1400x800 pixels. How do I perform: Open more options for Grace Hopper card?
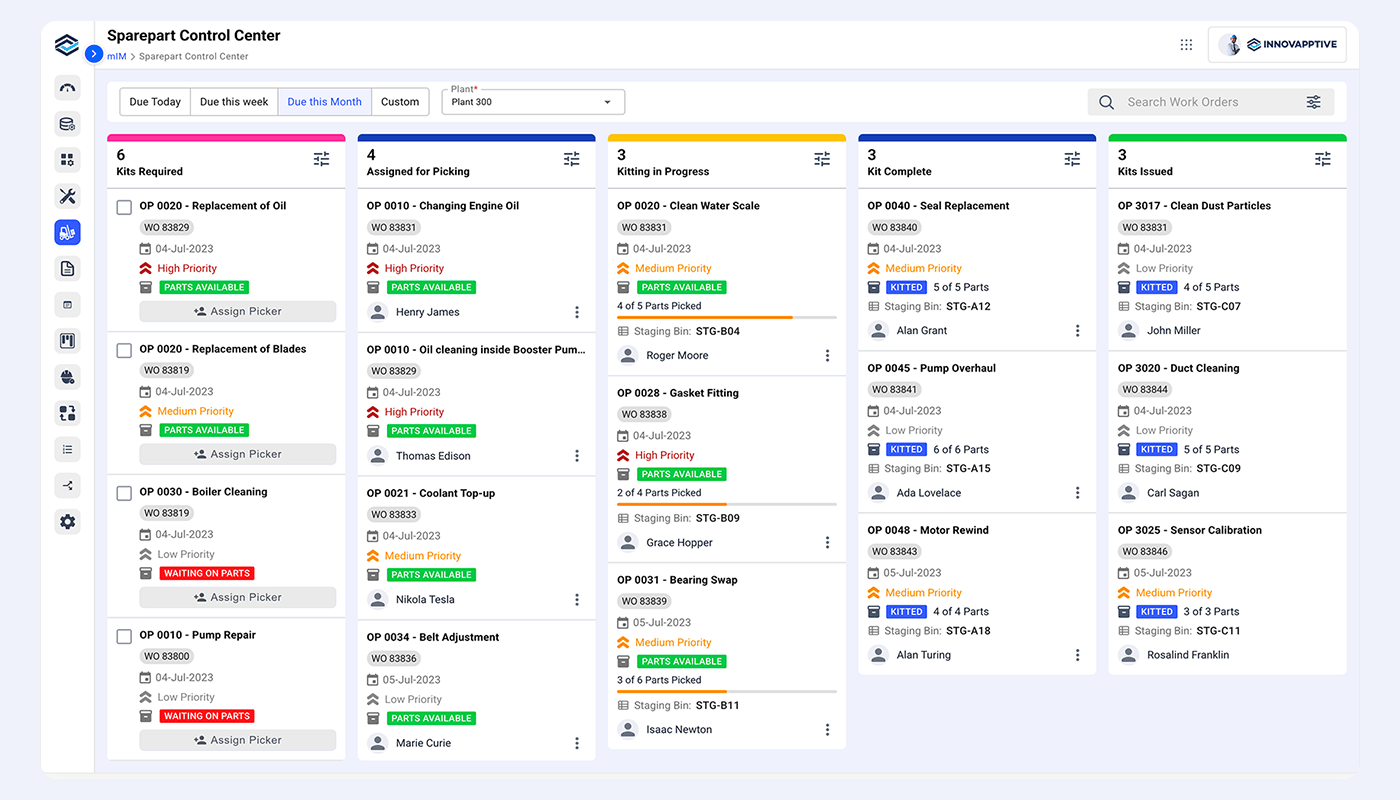[x=827, y=543]
